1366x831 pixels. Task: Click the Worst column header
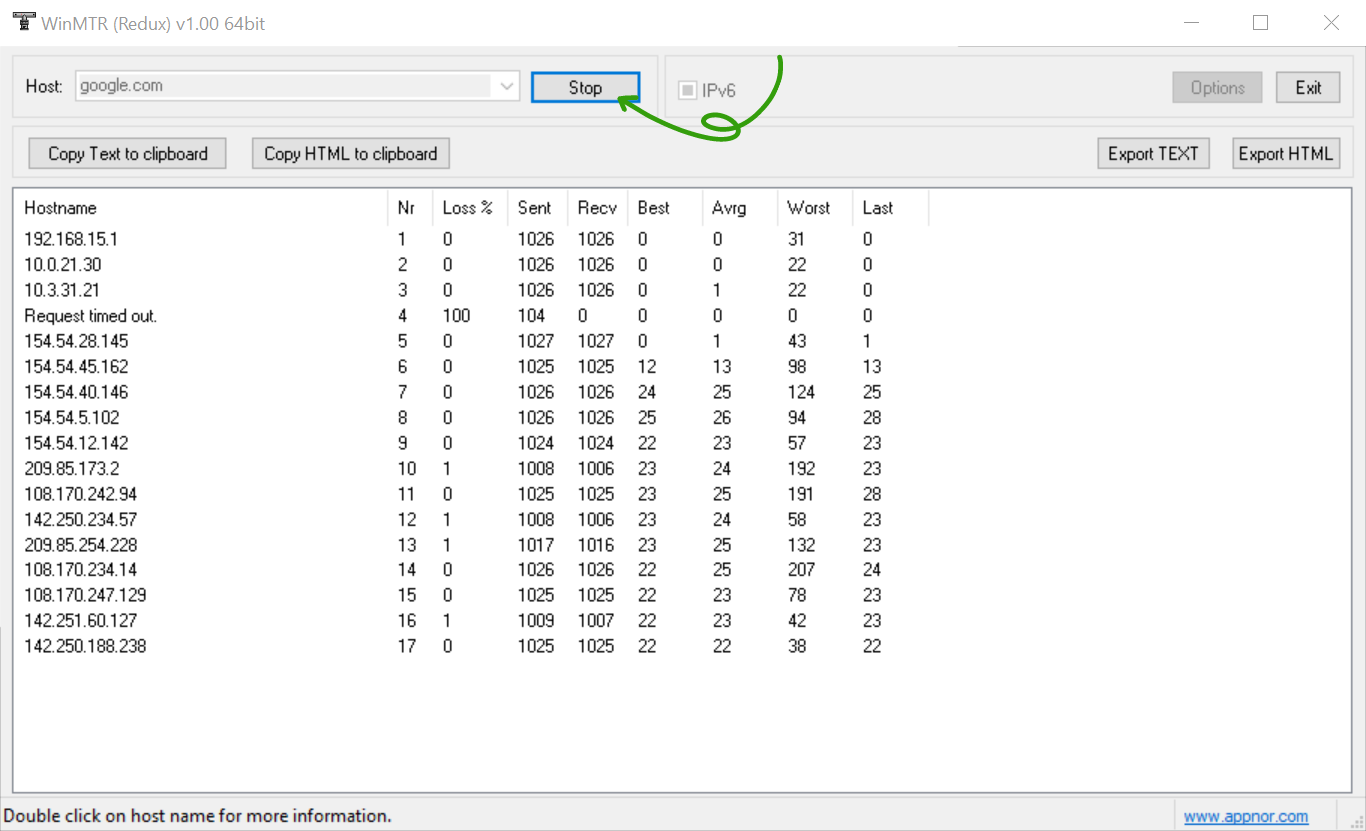(x=808, y=208)
